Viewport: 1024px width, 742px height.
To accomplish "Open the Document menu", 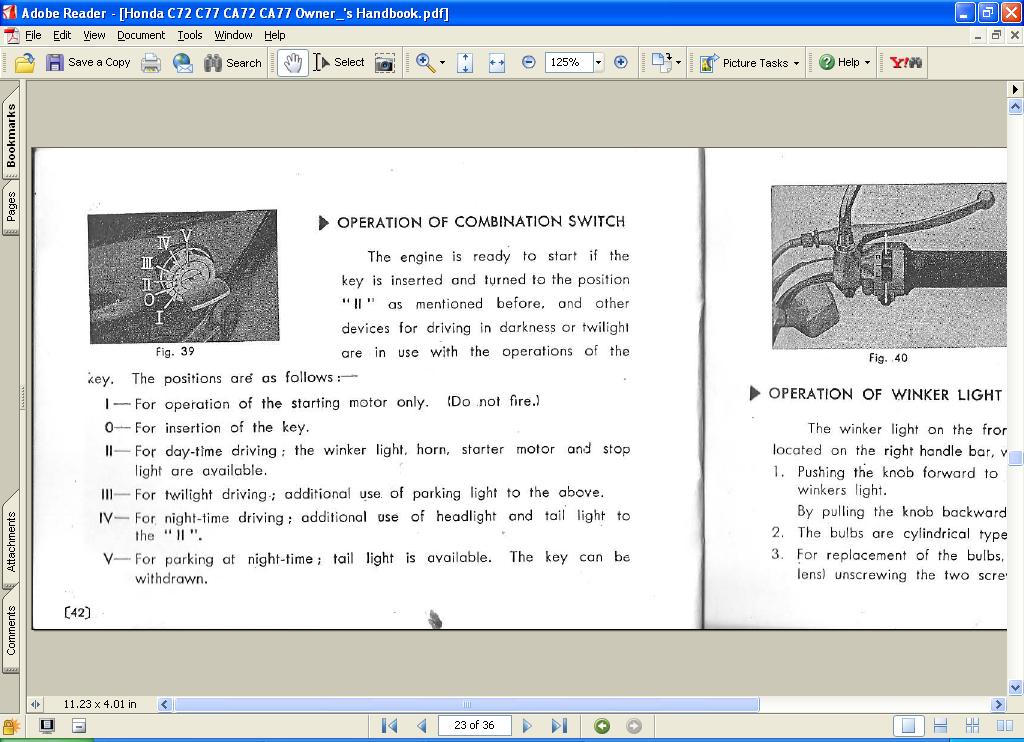I will [x=140, y=35].
